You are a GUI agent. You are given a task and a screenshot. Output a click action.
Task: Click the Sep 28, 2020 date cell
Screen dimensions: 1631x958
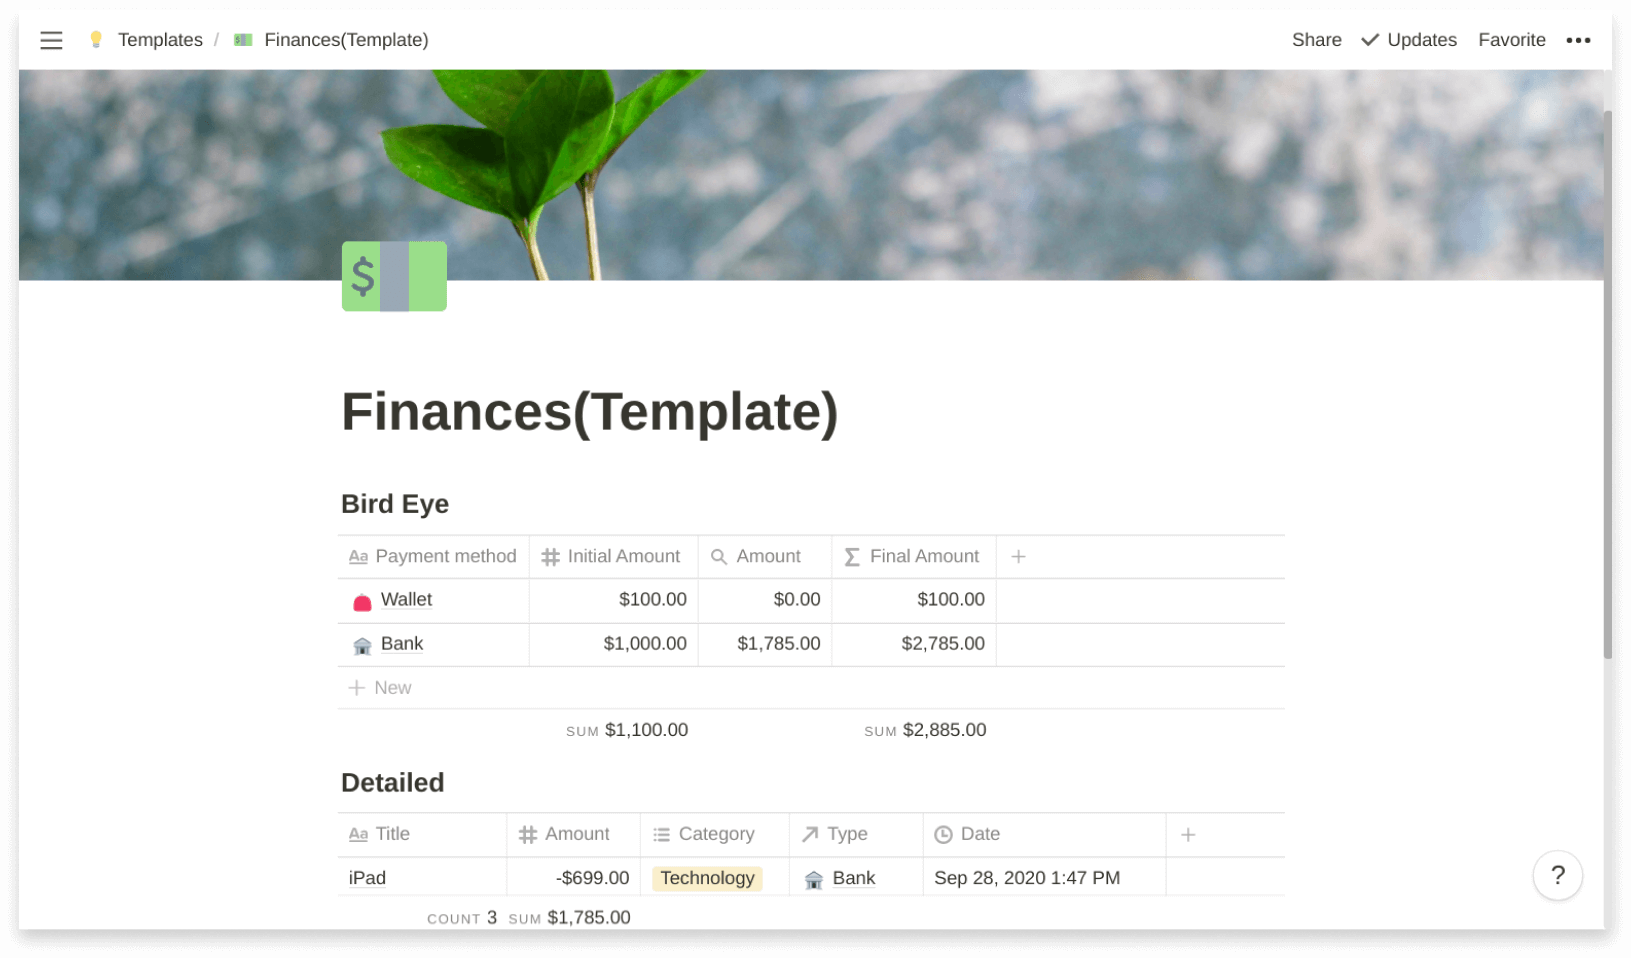click(1026, 878)
